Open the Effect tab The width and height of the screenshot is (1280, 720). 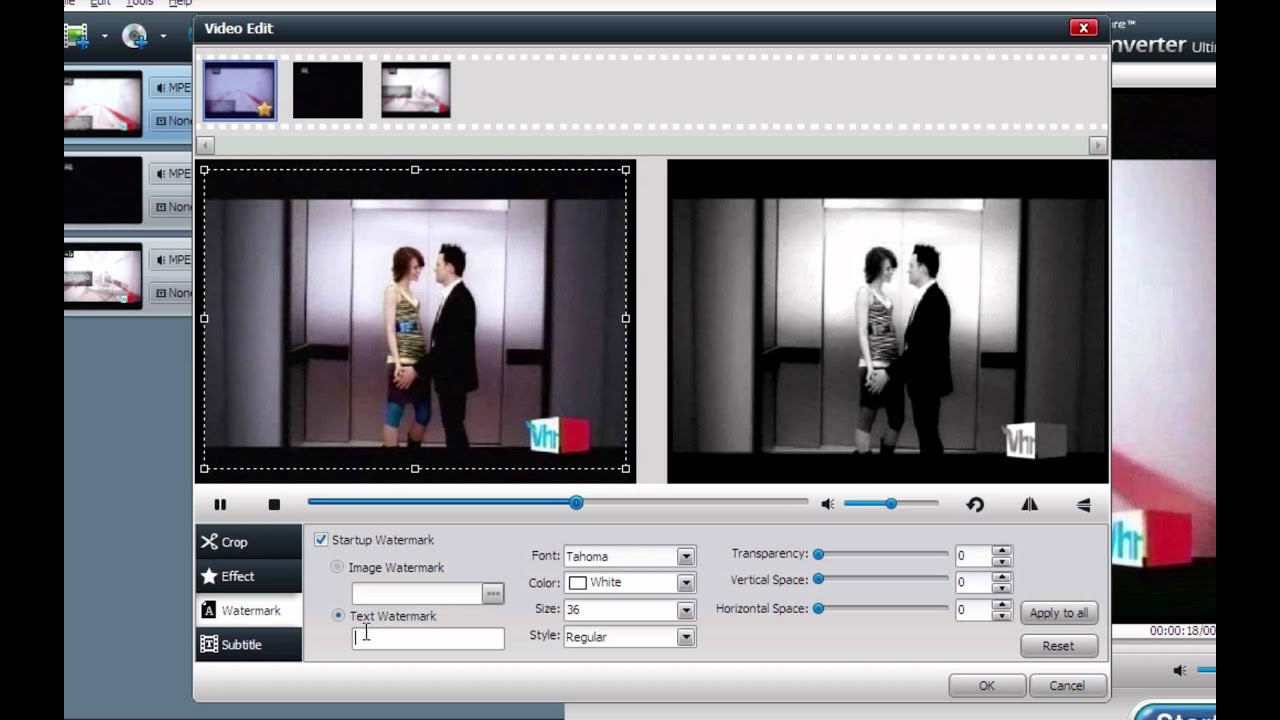point(248,576)
